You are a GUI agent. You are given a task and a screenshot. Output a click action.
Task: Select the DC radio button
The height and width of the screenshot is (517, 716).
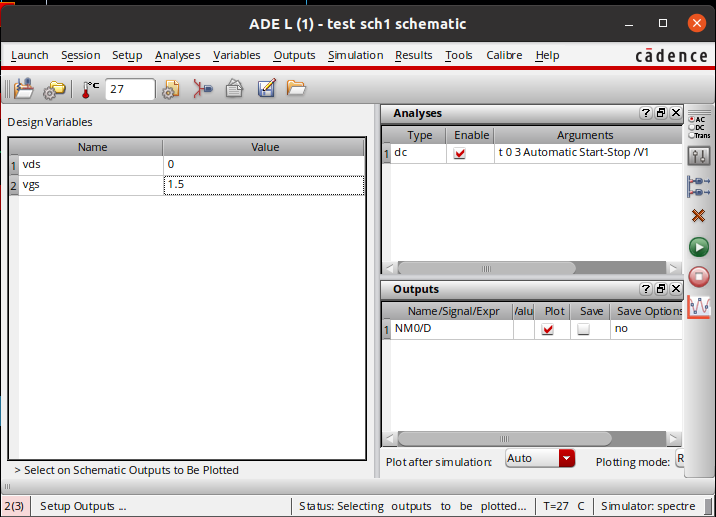click(692, 127)
